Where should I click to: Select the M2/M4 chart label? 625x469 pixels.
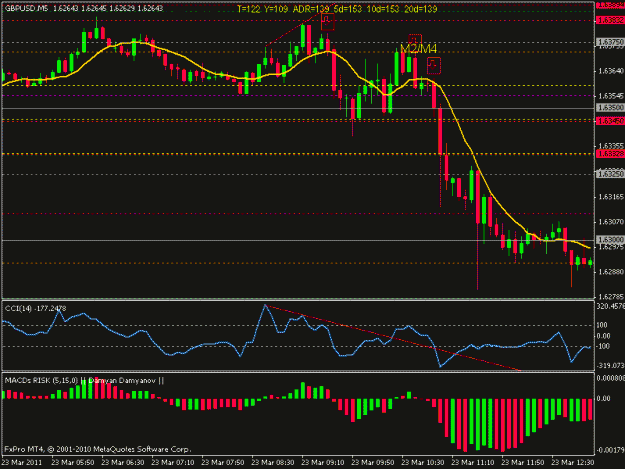pyautogui.click(x=418, y=49)
